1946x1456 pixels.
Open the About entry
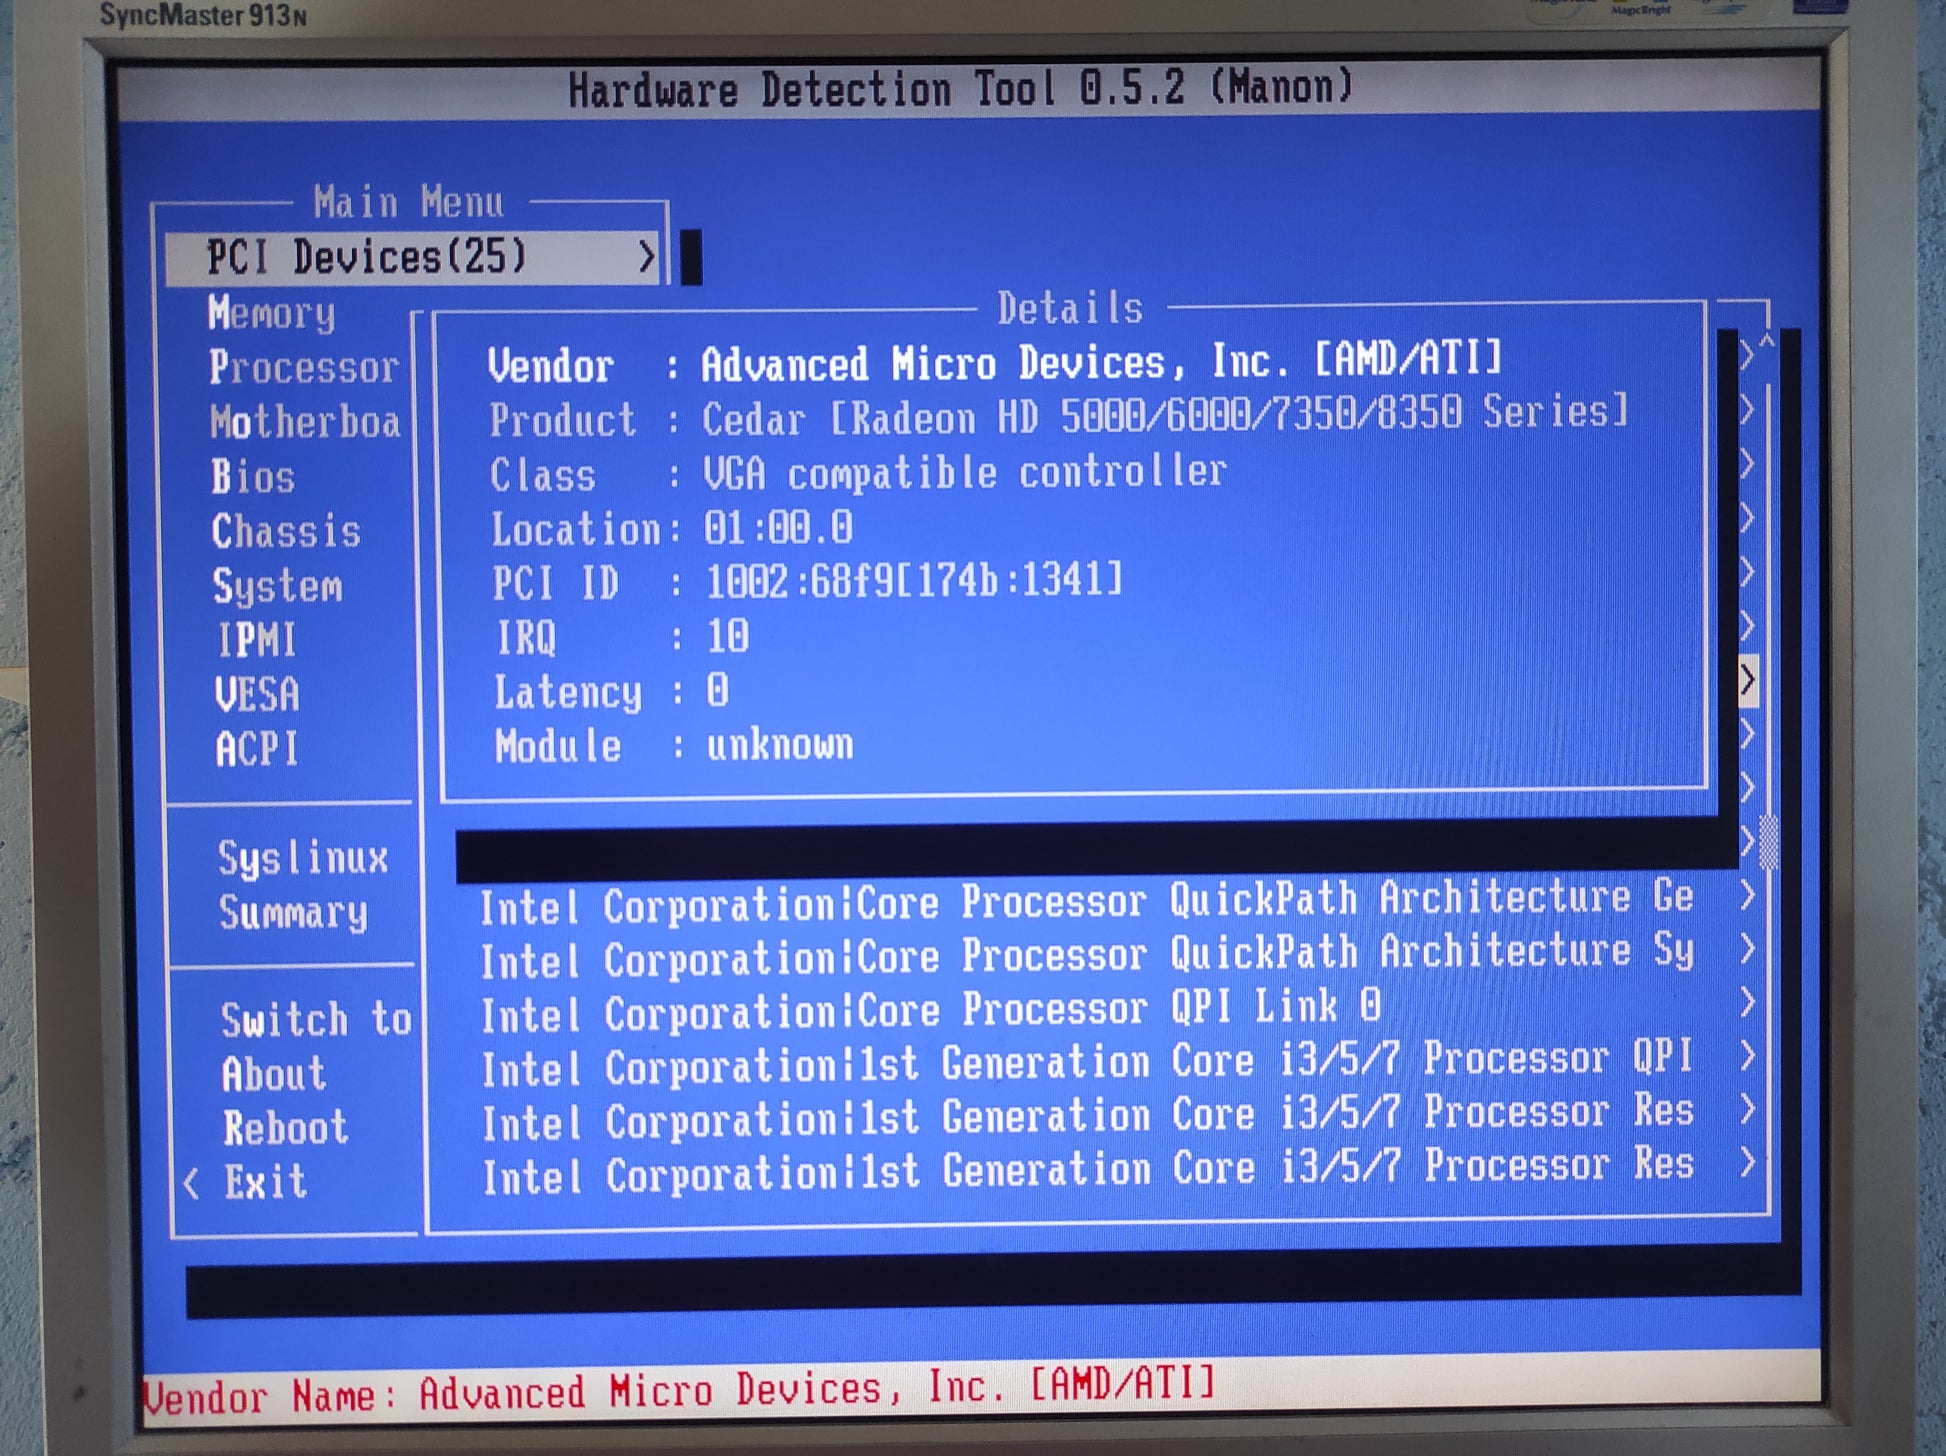click(274, 1075)
